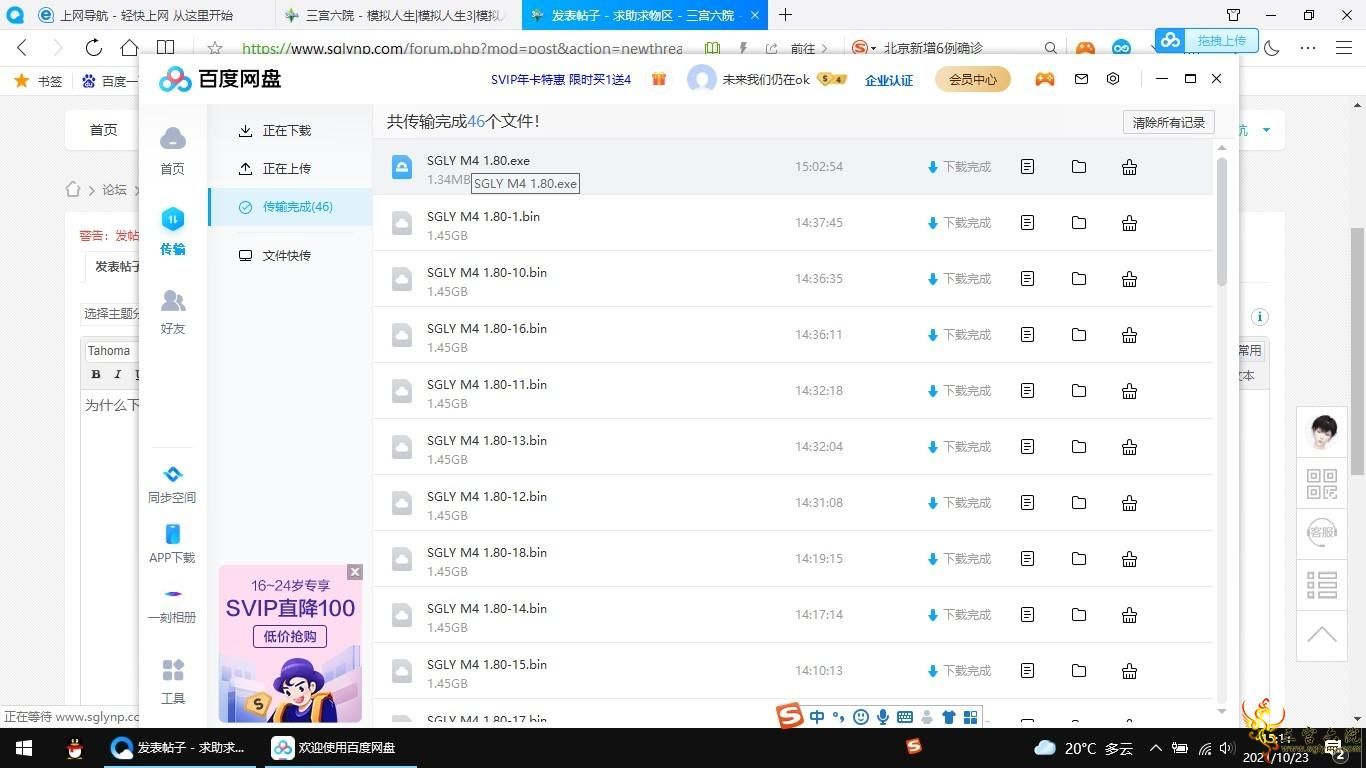Click 低价抢购 in the SVIP ad

pos(290,636)
